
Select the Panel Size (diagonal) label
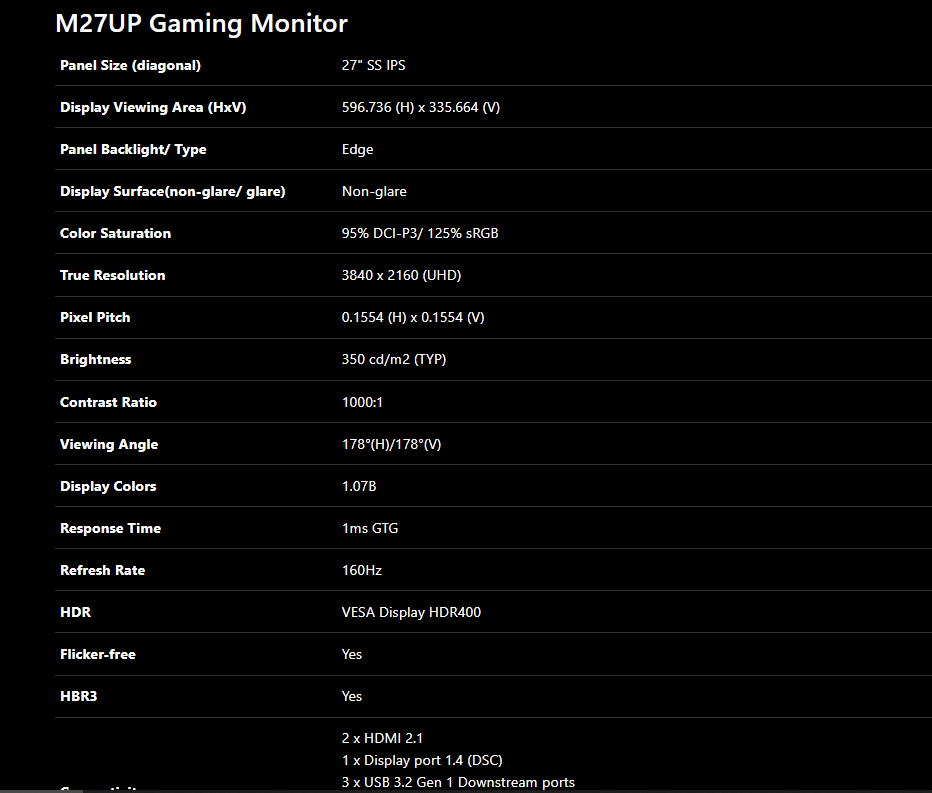(x=130, y=65)
